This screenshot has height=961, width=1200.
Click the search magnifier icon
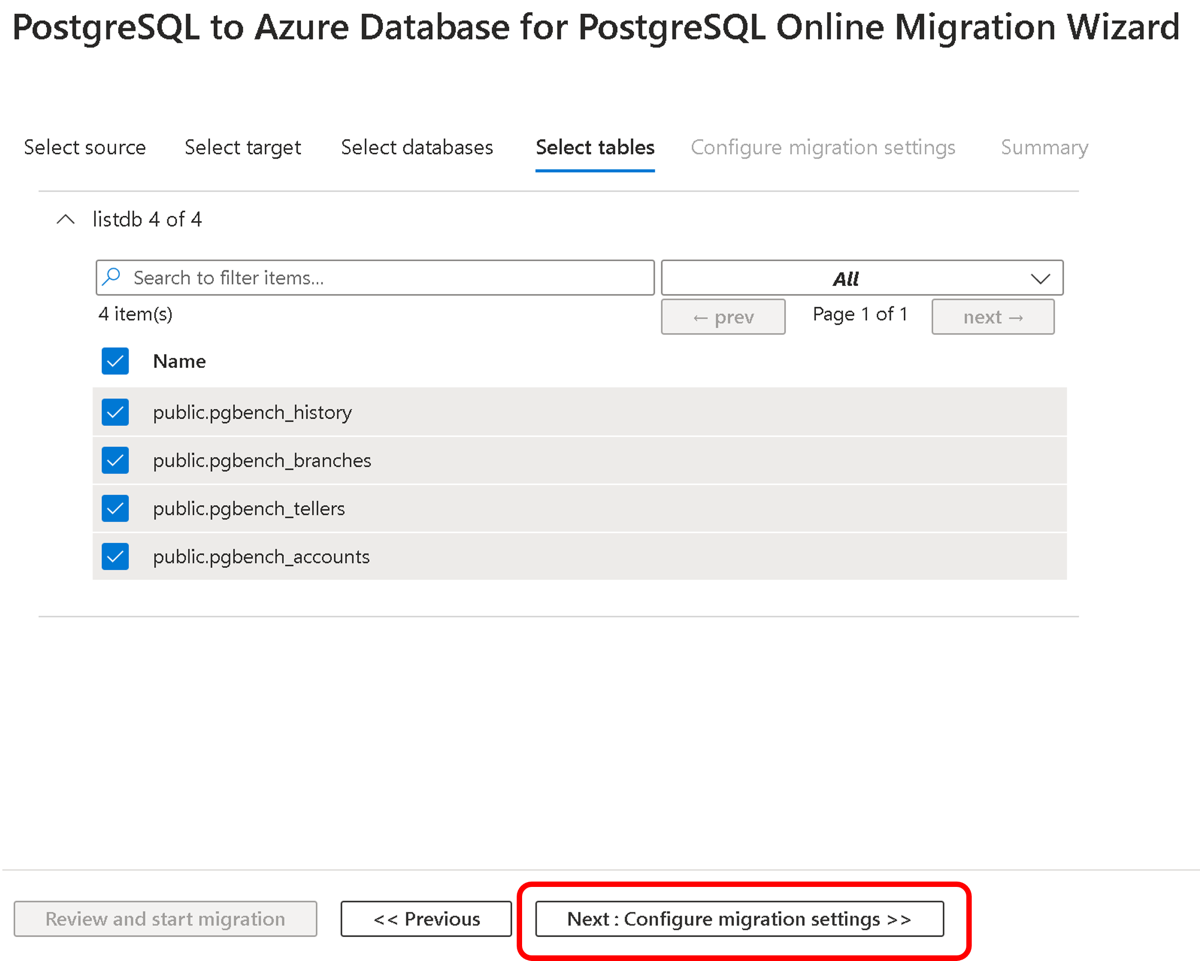[x=113, y=277]
